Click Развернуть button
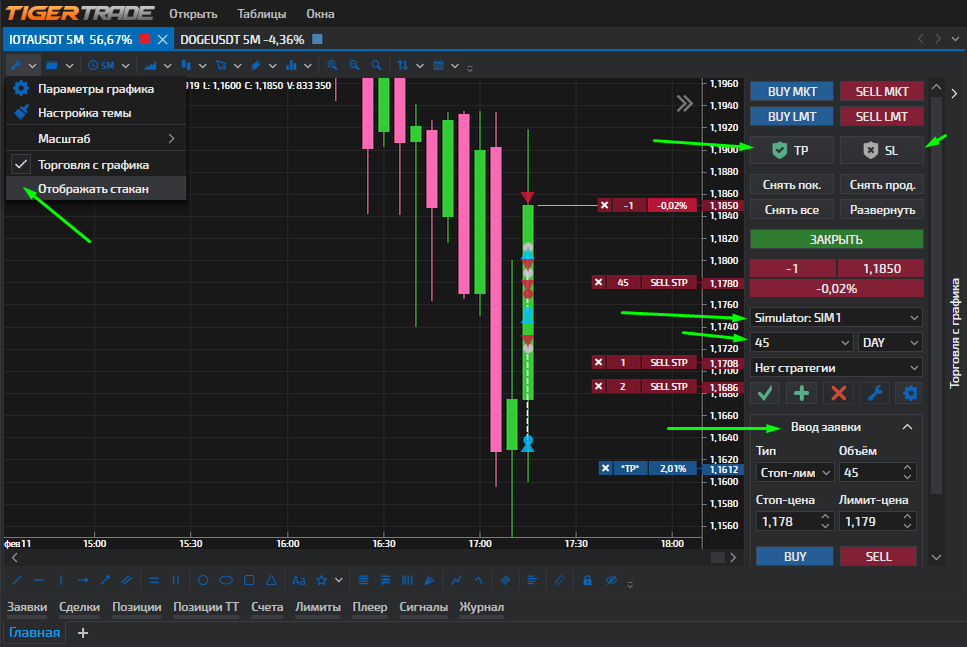Screen dimensions: 967x647 click(882, 210)
